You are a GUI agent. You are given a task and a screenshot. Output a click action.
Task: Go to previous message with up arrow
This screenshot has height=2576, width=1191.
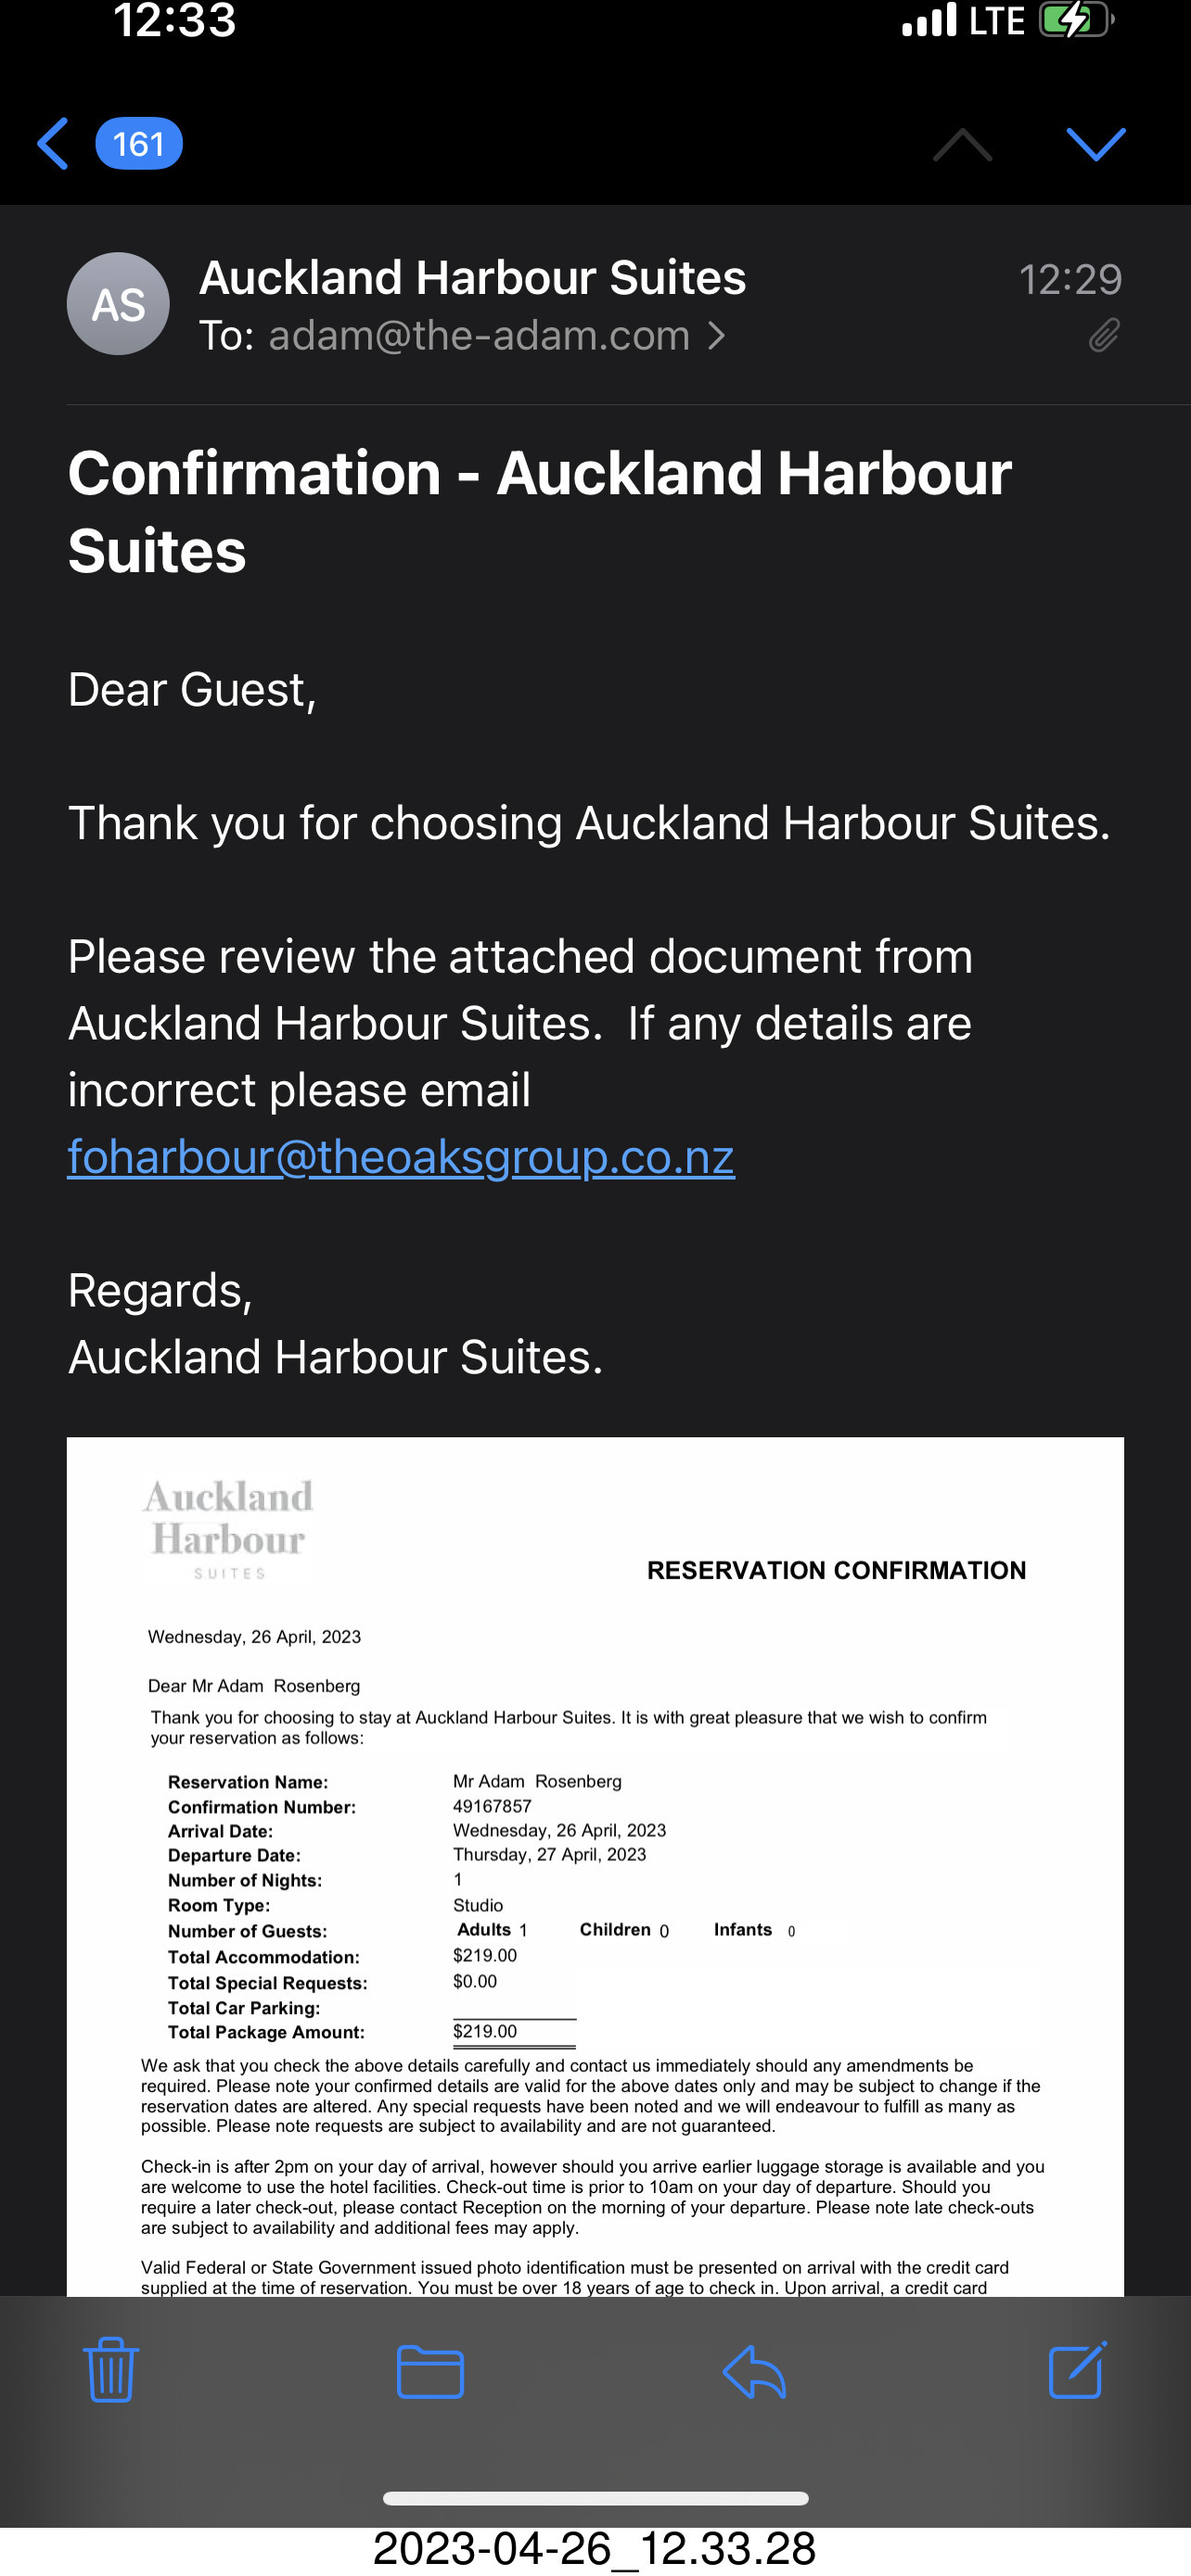point(962,144)
